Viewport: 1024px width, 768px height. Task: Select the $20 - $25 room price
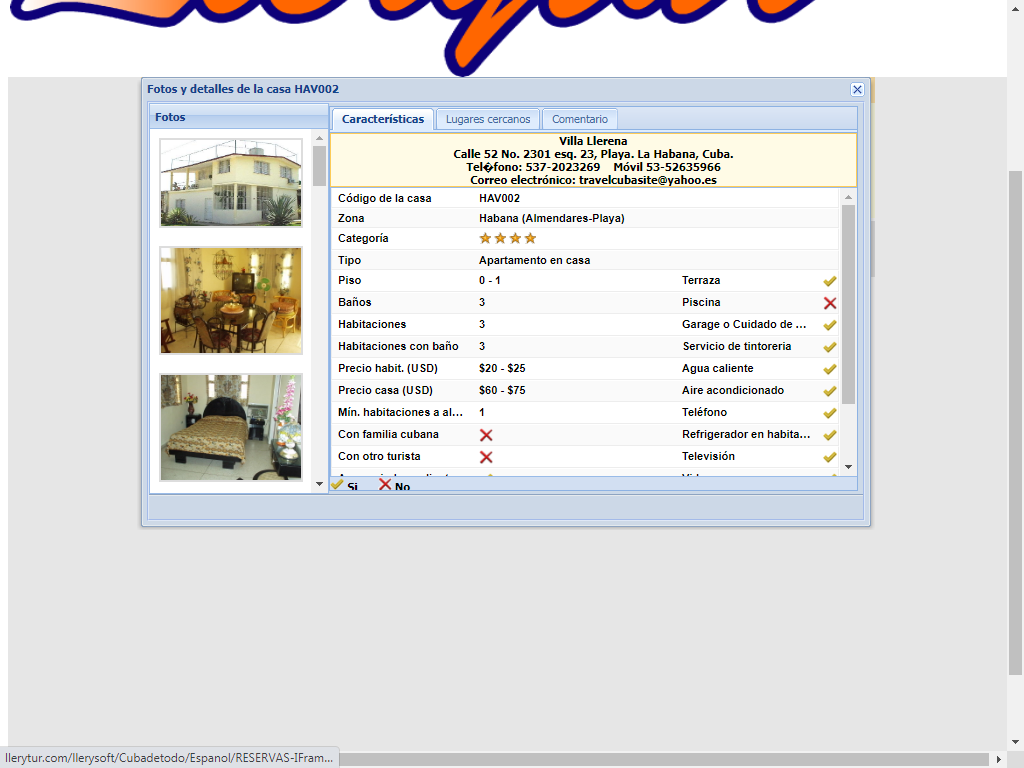point(502,368)
